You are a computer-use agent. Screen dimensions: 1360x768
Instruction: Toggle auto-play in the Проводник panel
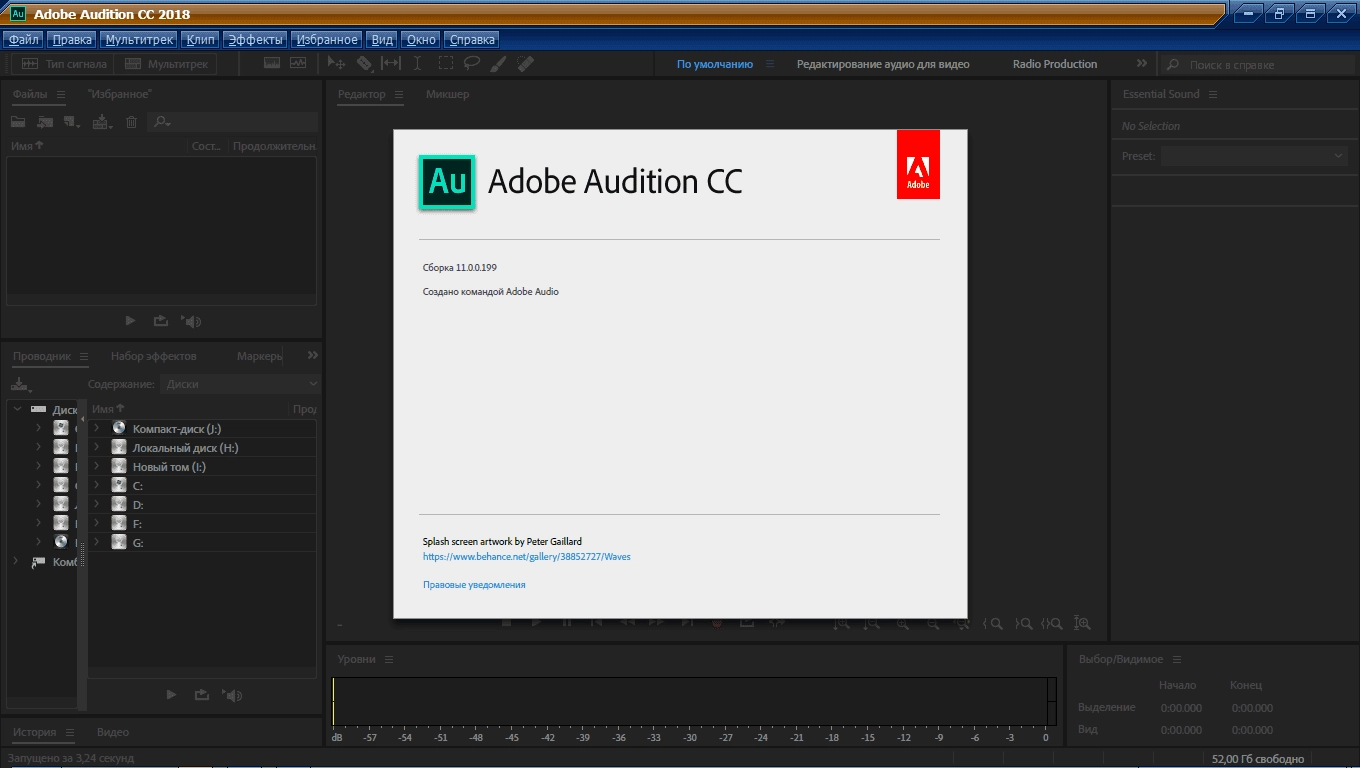[x=232, y=695]
